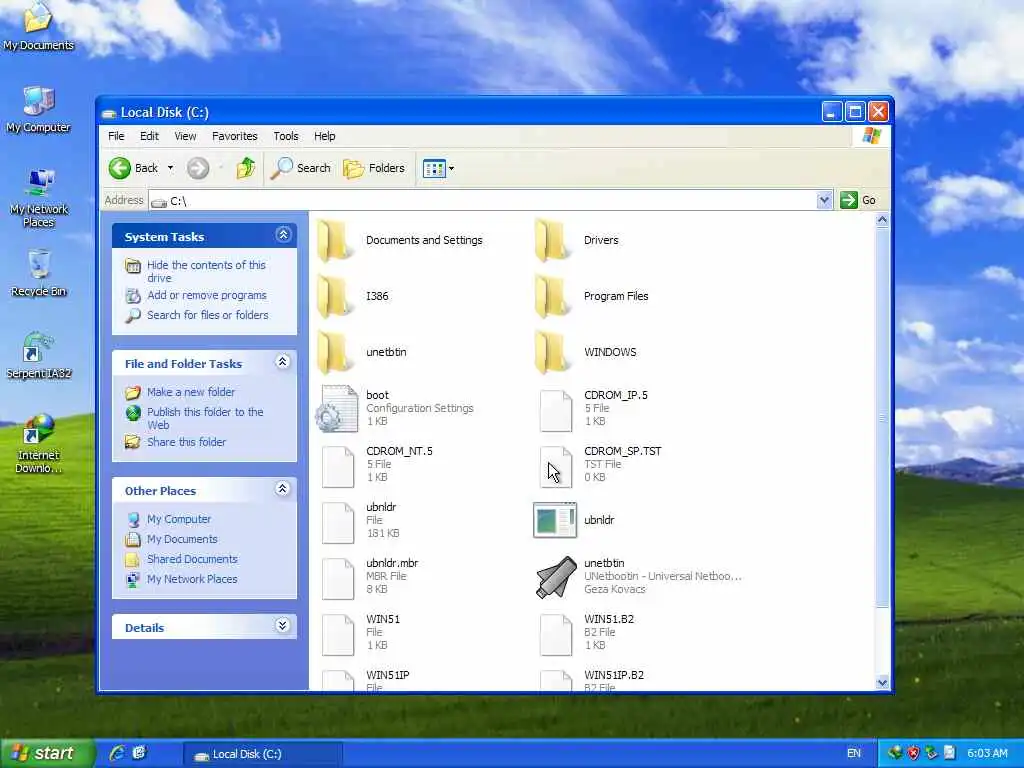Open My Network Places in Other Places
The height and width of the screenshot is (768, 1024).
tap(192, 579)
